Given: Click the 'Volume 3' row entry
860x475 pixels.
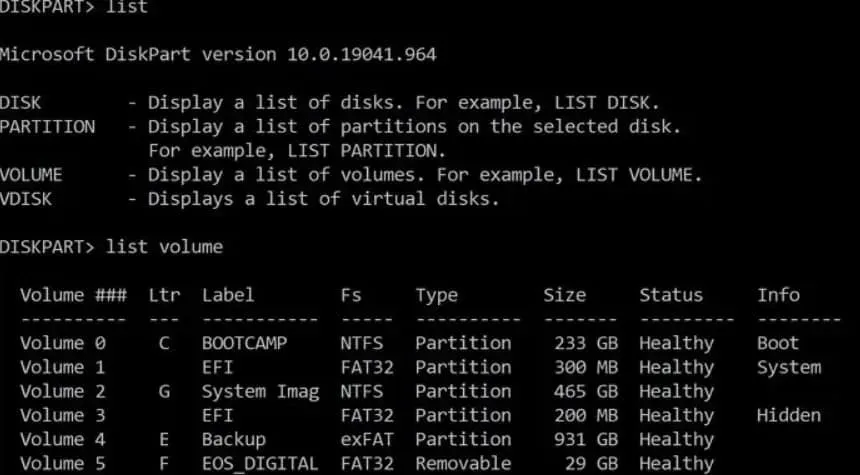Looking at the screenshot, I should click(62, 415).
